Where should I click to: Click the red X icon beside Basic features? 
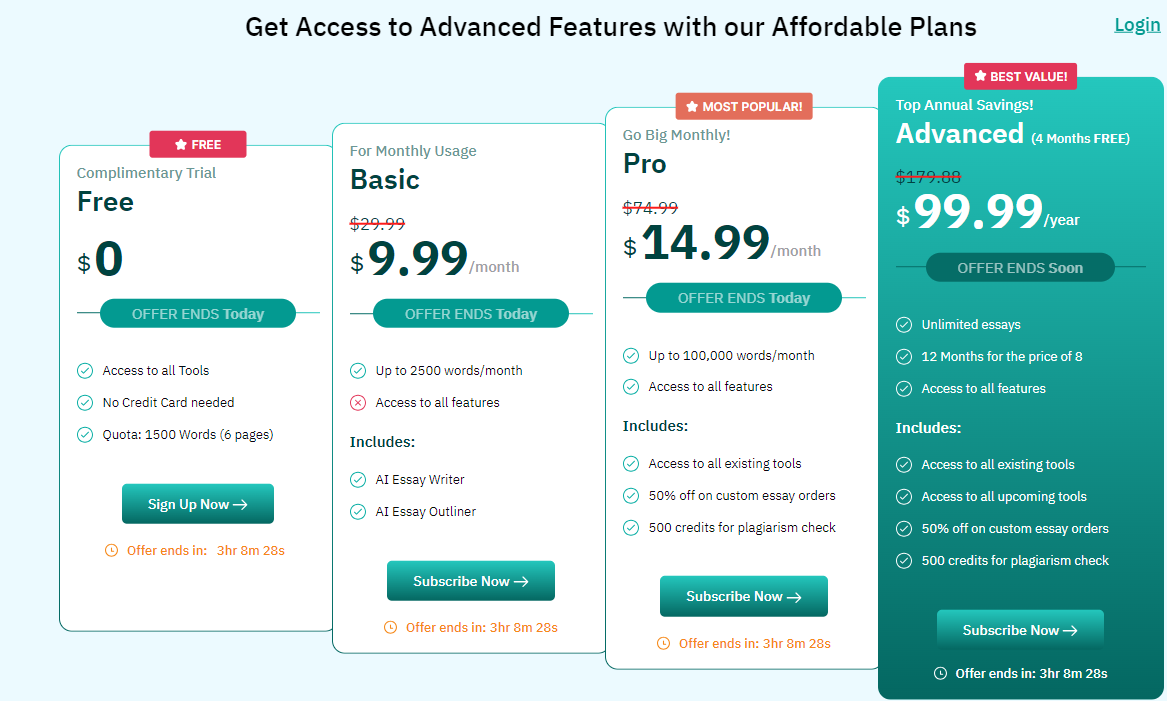358,403
